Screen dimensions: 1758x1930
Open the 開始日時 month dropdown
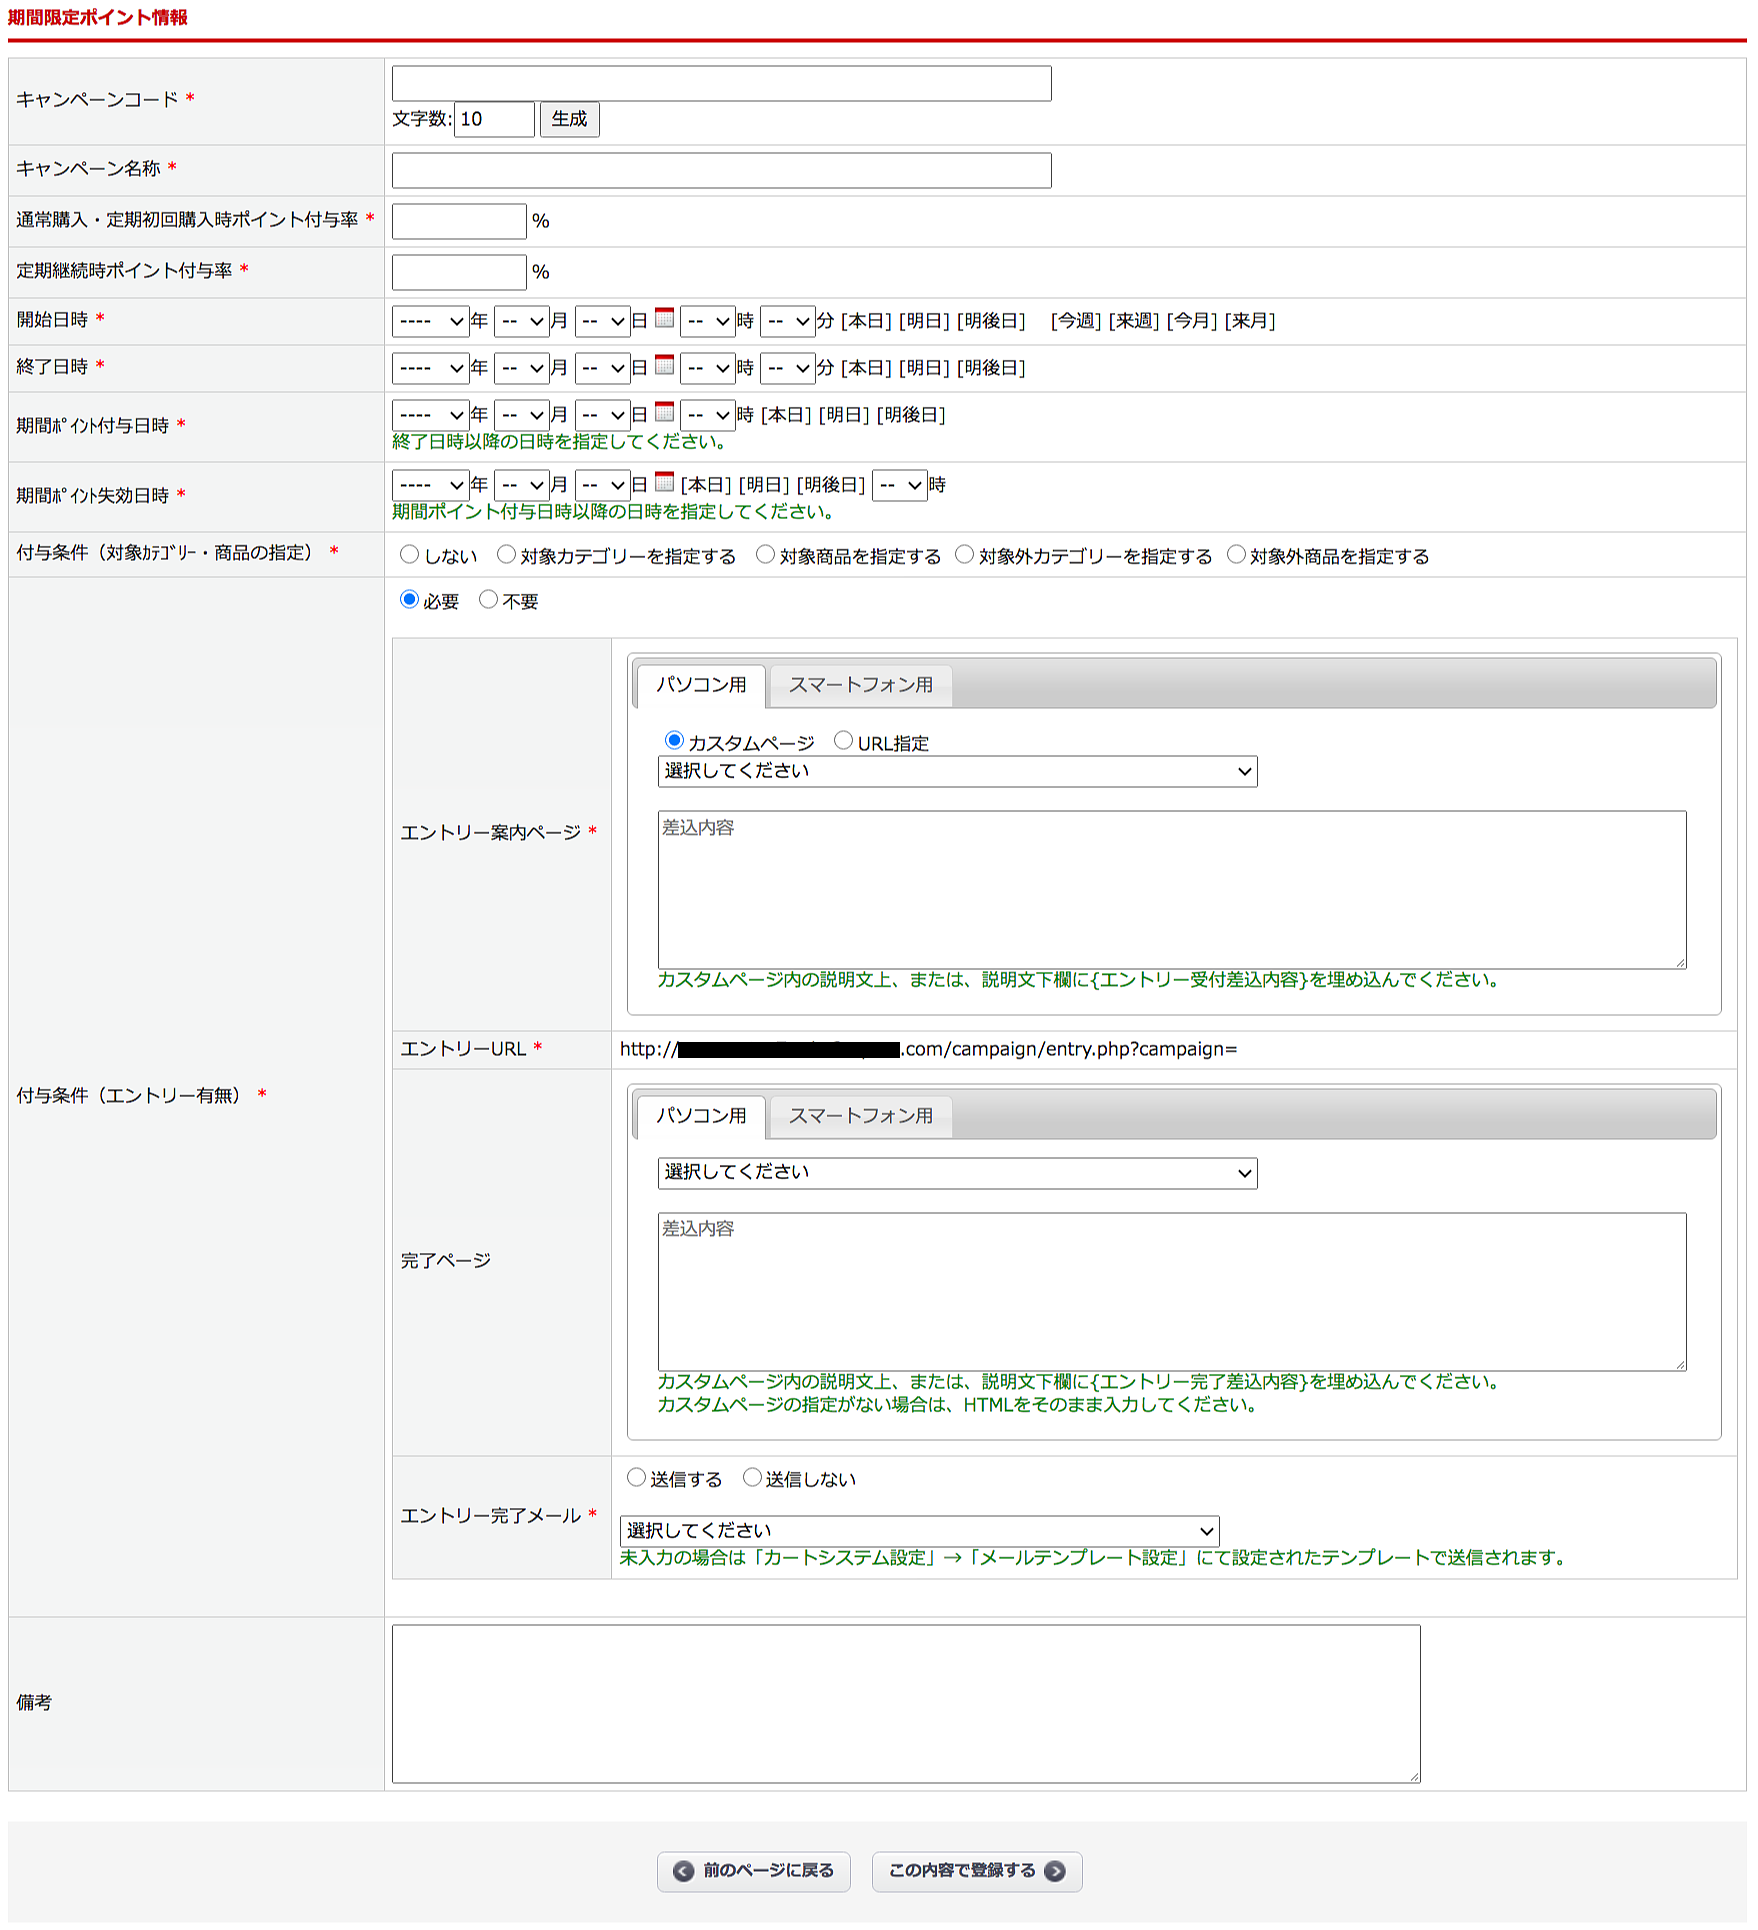(521, 321)
